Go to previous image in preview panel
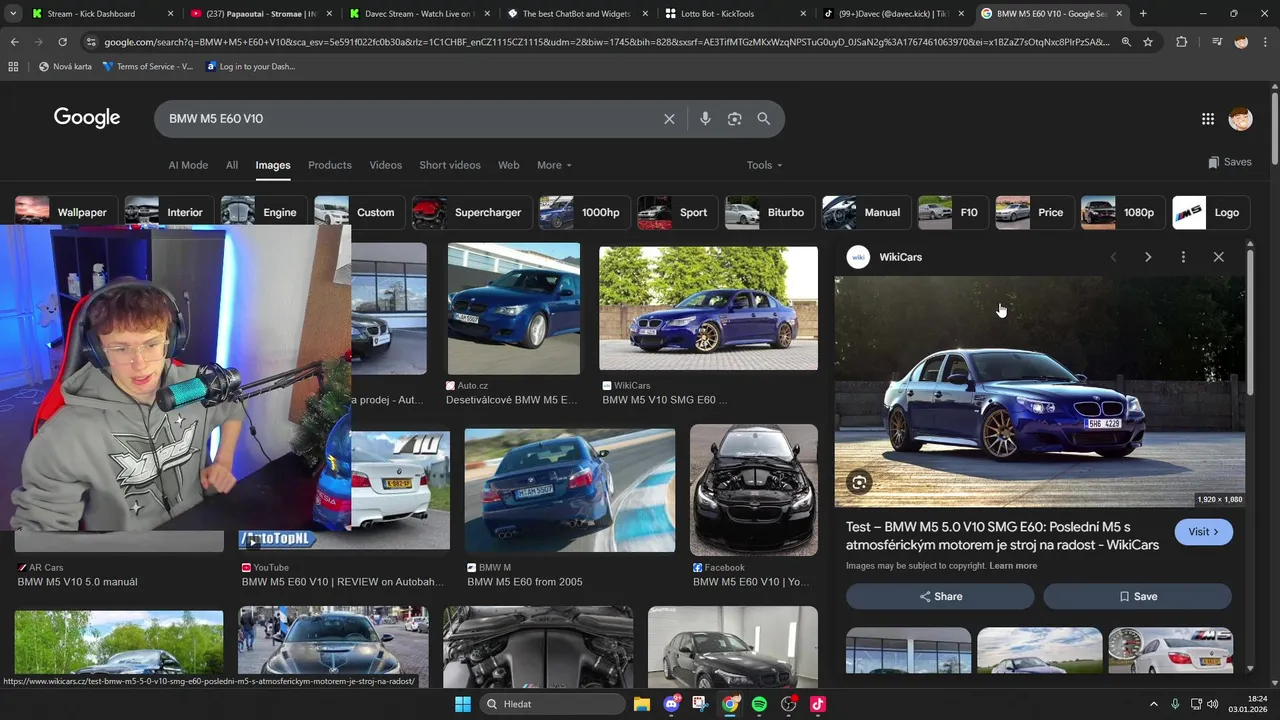Viewport: 1280px width, 720px height. pos(1113,257)
